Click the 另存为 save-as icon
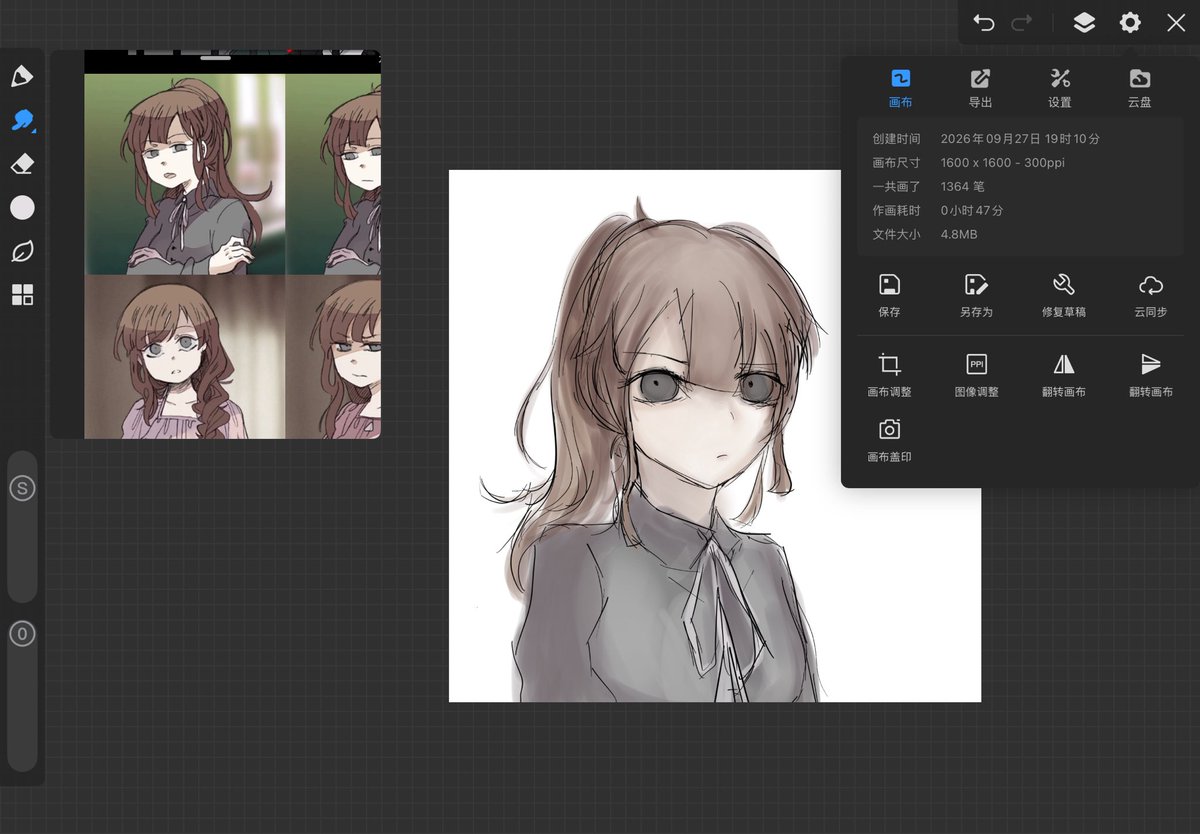 point(976,285)
